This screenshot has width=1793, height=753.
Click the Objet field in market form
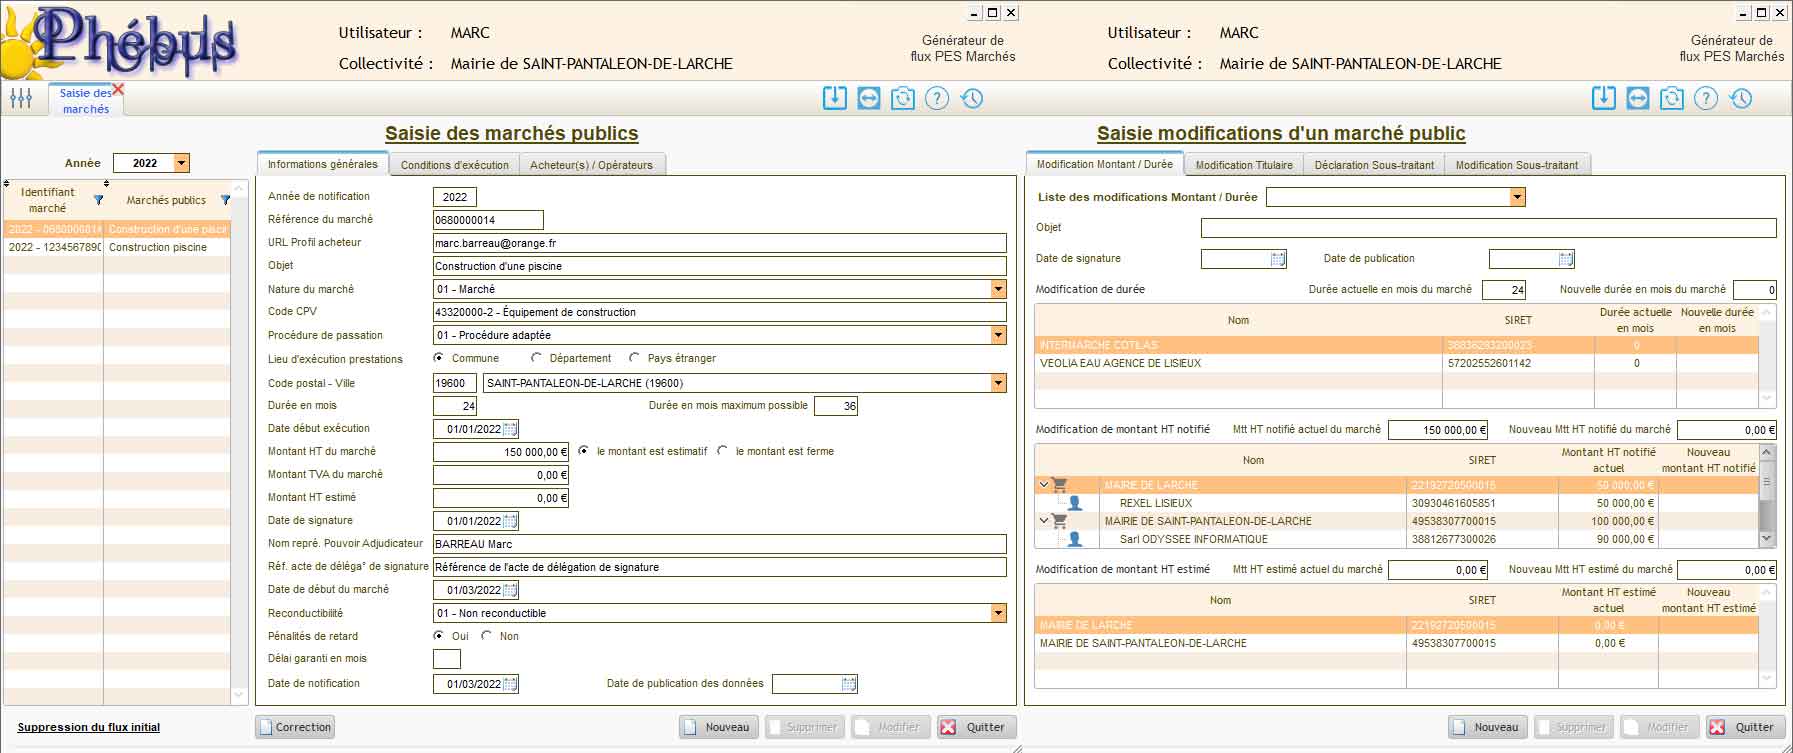click(719, 266)
